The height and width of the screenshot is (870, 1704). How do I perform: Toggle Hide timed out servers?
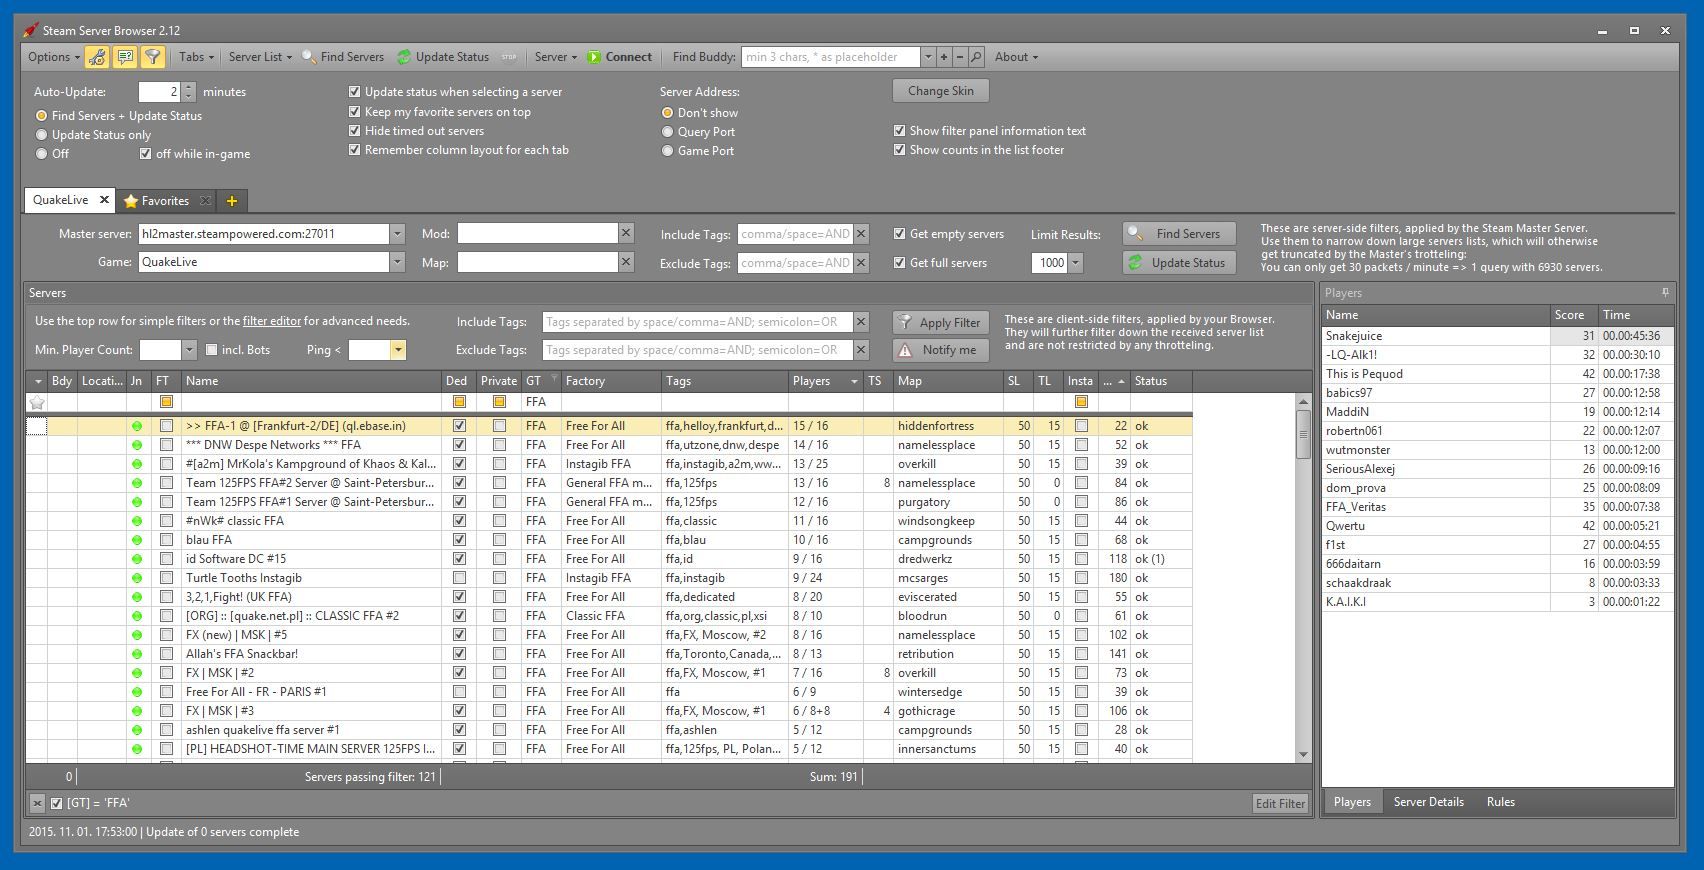tap(354, 131)
